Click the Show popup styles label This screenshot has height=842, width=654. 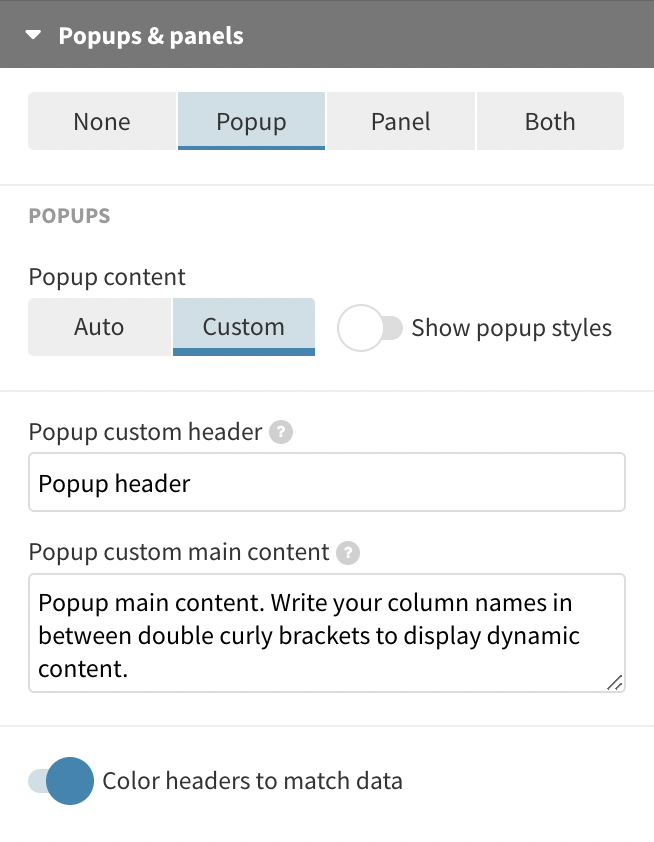(x=512, y=328)
